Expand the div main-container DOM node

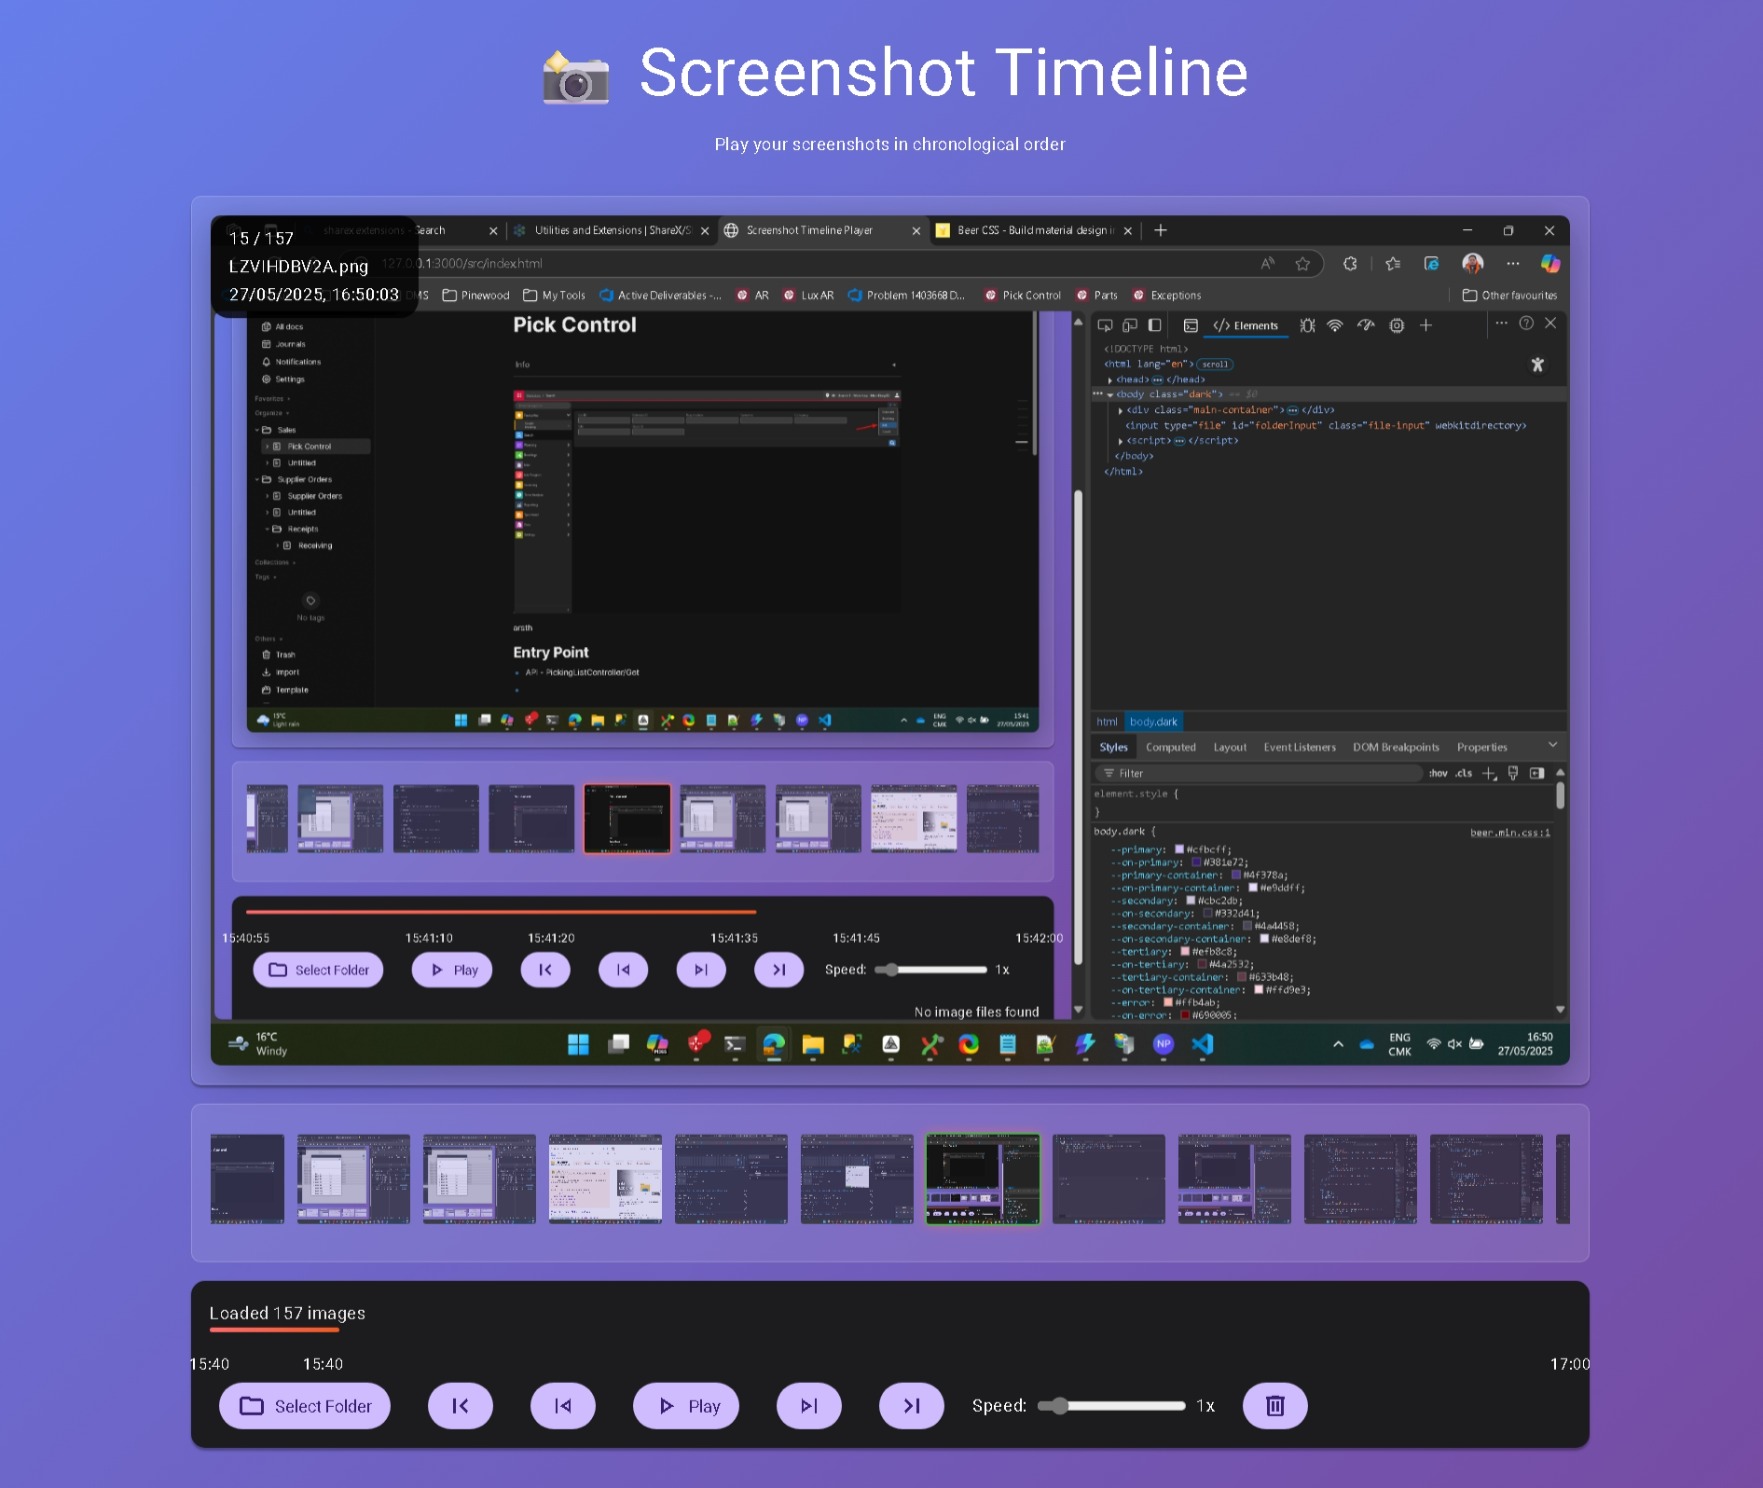click(1120, 410)
